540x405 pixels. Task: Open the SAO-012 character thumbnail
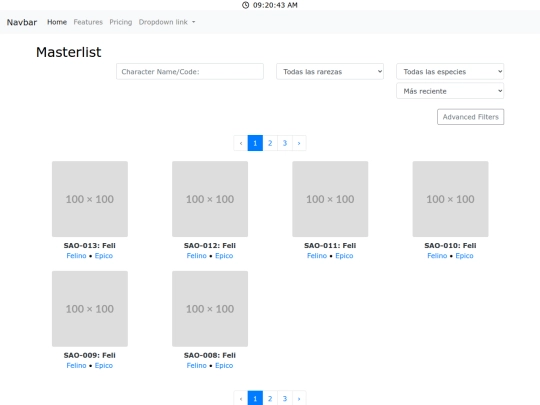tap(210, 199)
